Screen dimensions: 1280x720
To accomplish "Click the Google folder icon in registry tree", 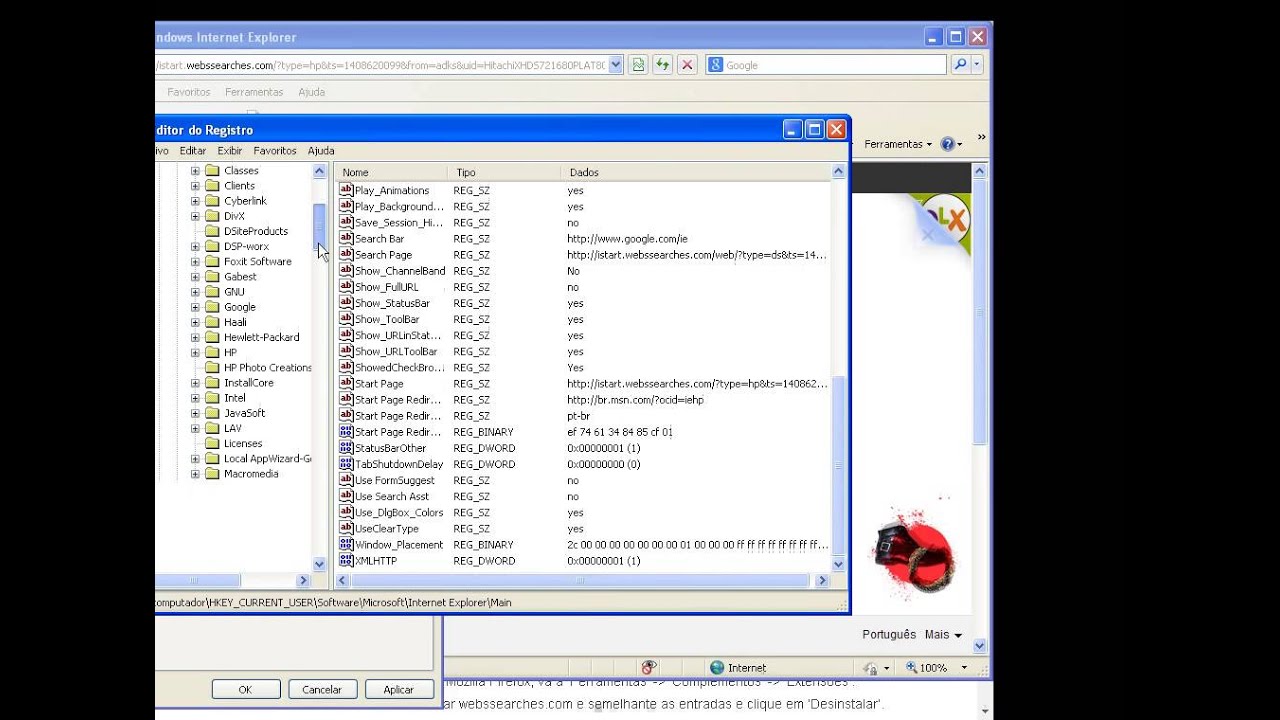I will 212,307.
